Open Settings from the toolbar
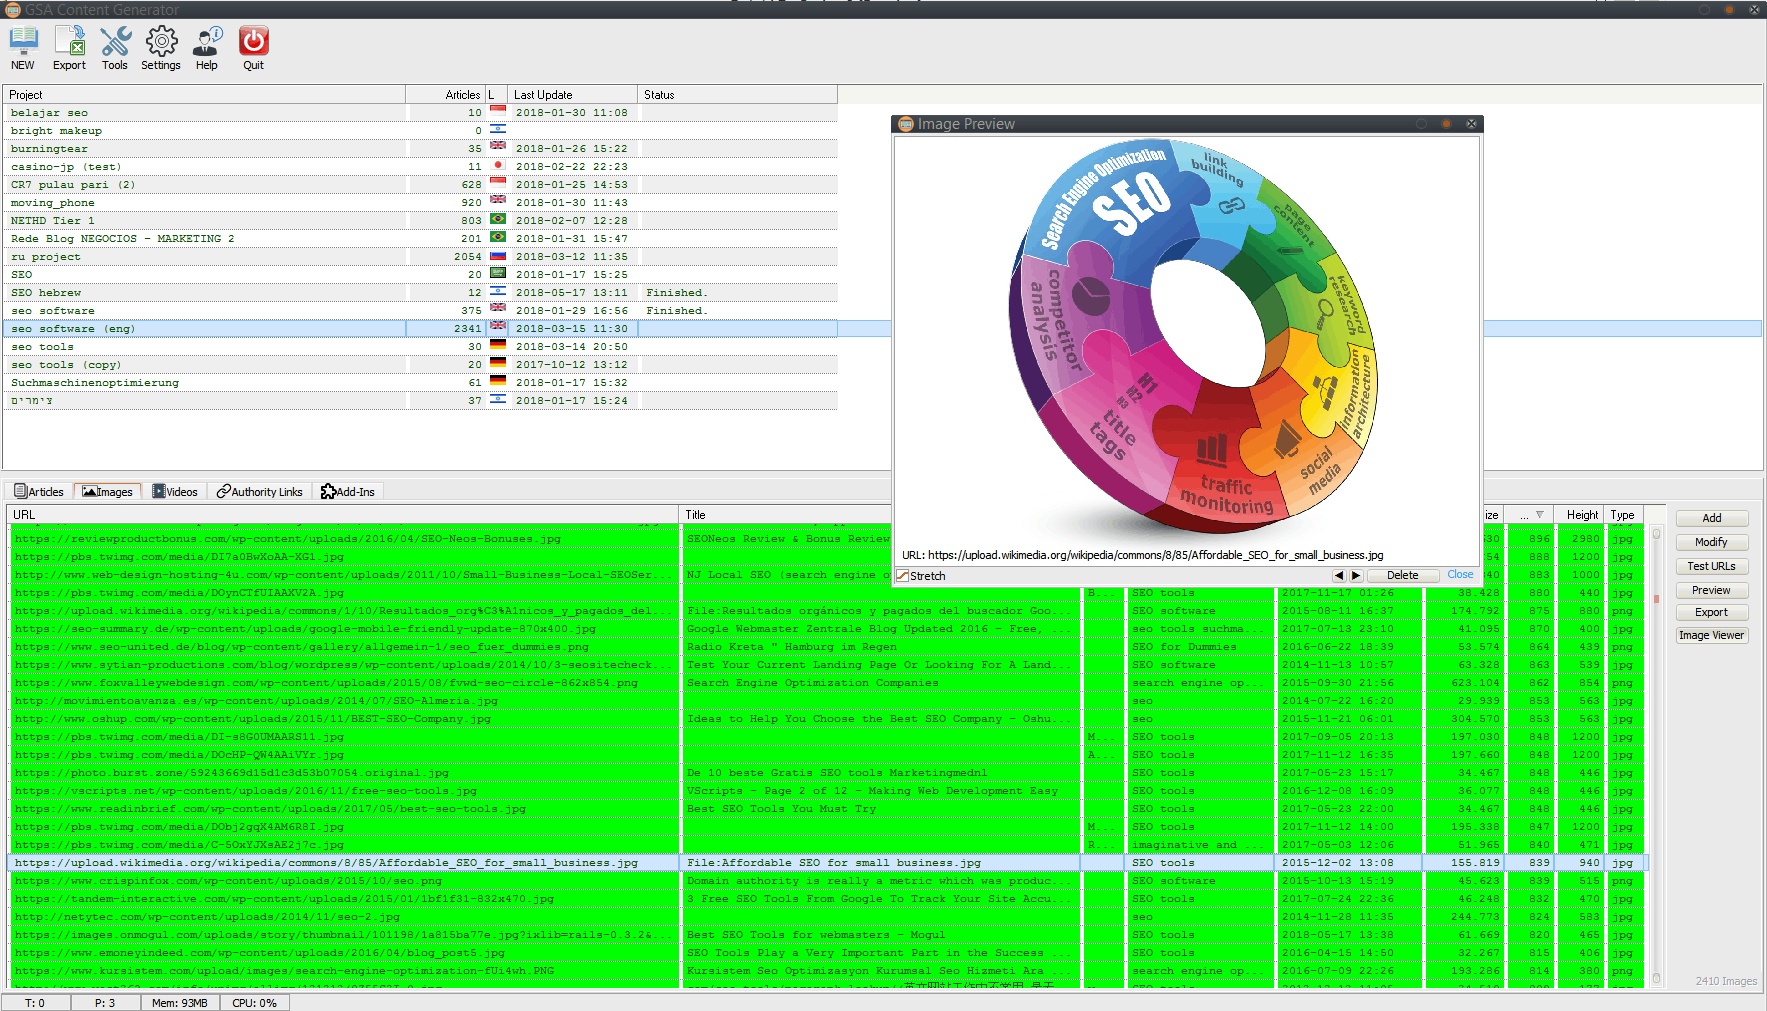Viewport: 1767px width, 1011px height. pyautogui.click(x=161, y=48)
